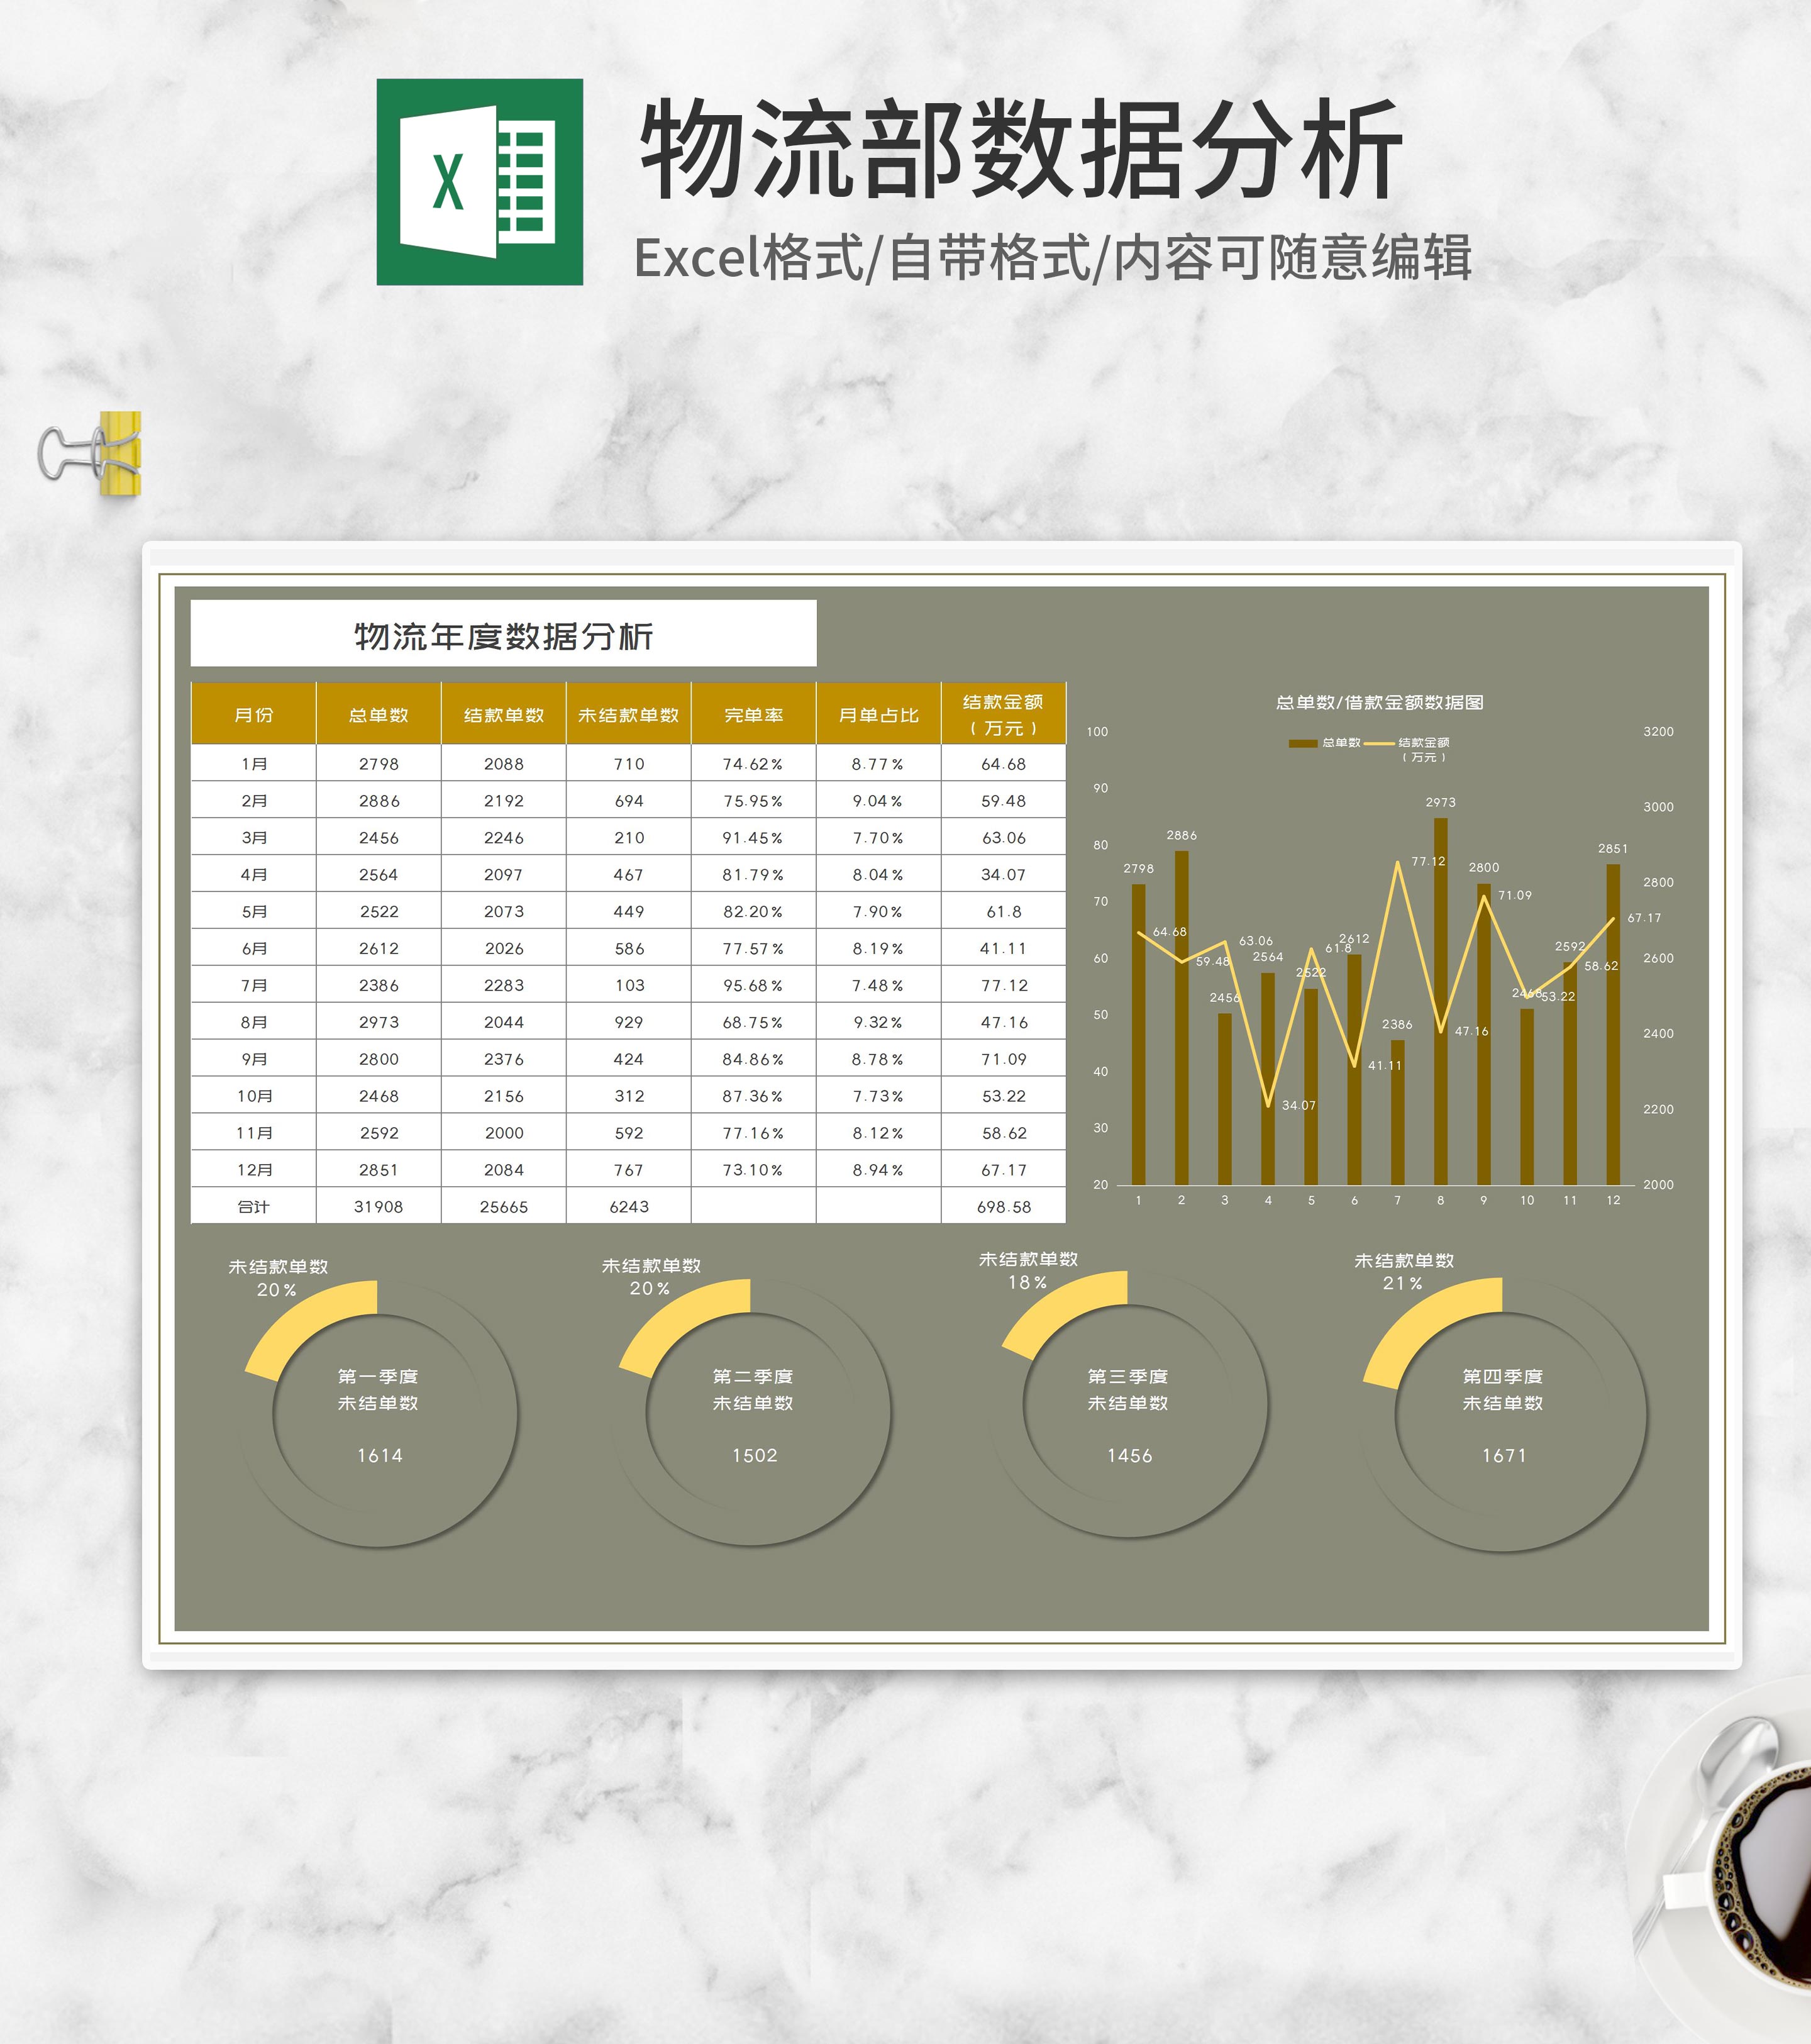This screenshot has width=1811, height=2044.
Task: Select the 合计 total row label
Action: (253, 1207)
